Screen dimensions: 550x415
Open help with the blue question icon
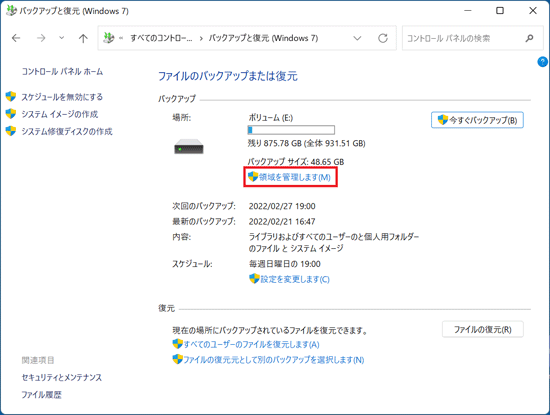[x=542, y=62]
